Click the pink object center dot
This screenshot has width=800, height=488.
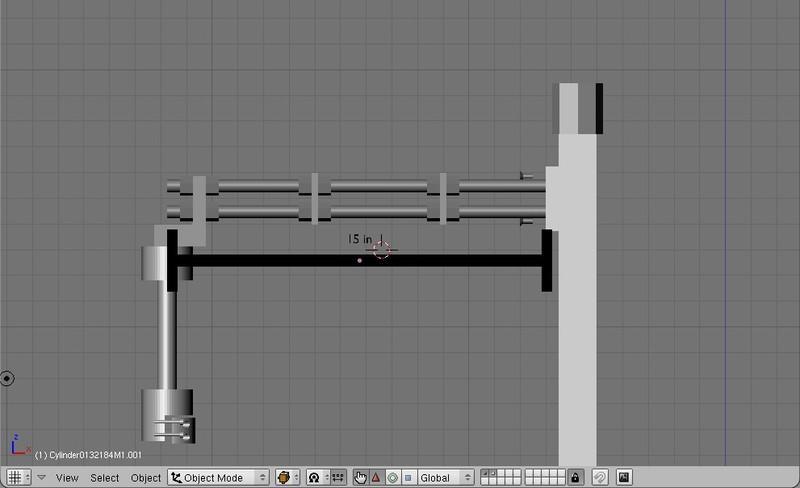pos(360,260)
